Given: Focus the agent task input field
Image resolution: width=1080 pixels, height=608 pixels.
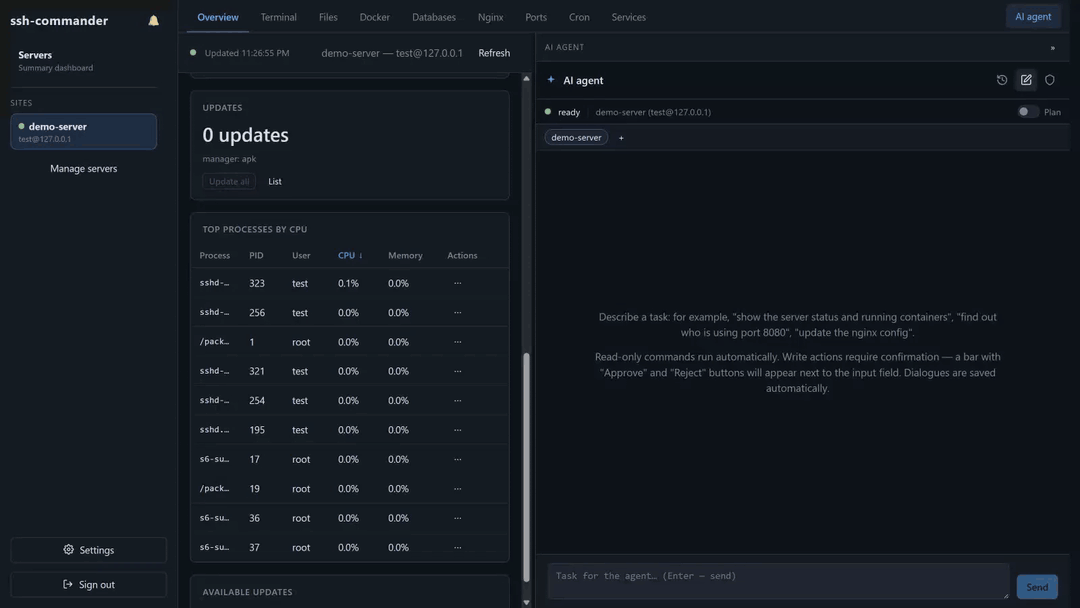Looking at the screenshot, I should coord(778,581).
